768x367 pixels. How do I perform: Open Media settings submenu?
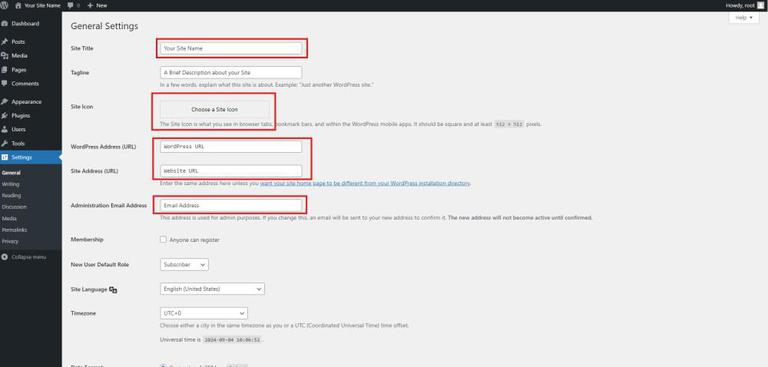point(9,219)
